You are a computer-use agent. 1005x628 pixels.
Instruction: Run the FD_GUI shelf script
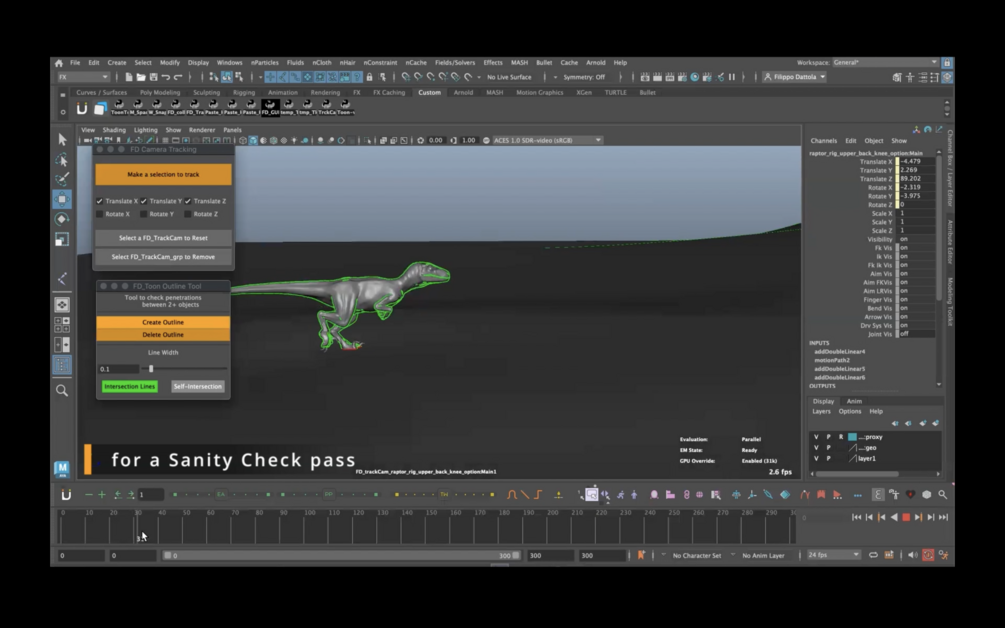(270, 106)
